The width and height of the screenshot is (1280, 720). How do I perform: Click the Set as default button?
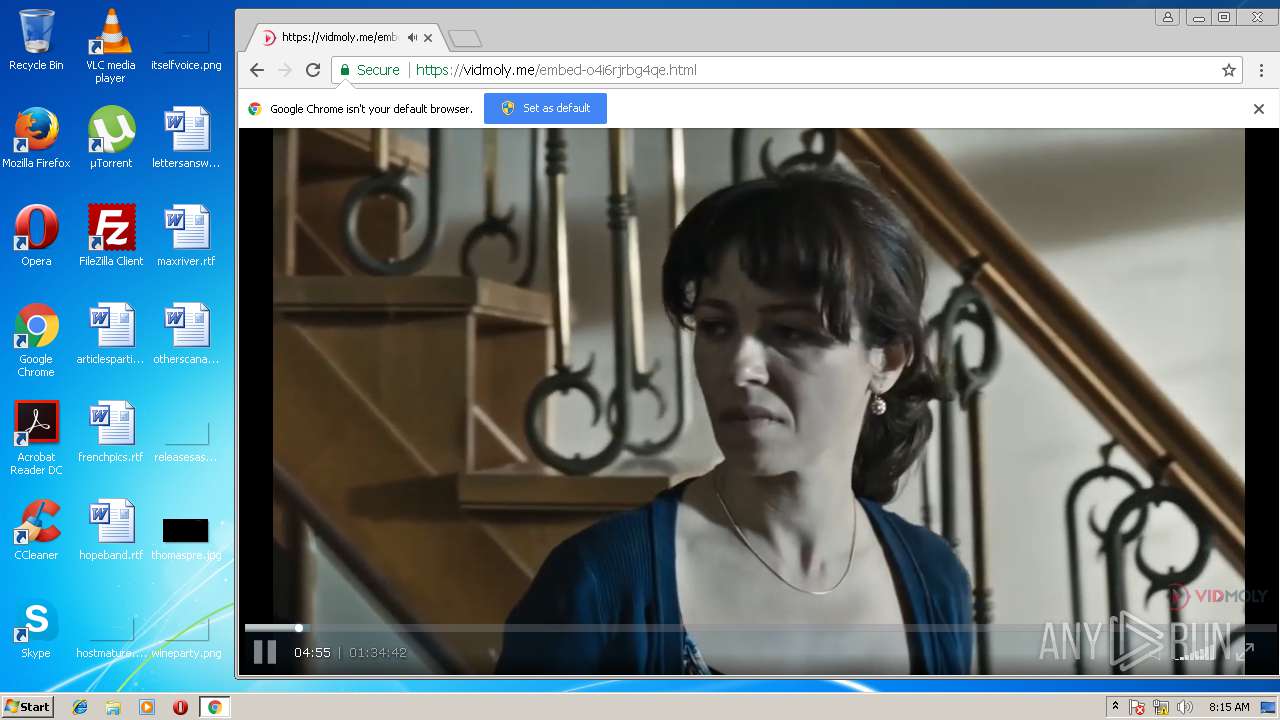point(545,108)
